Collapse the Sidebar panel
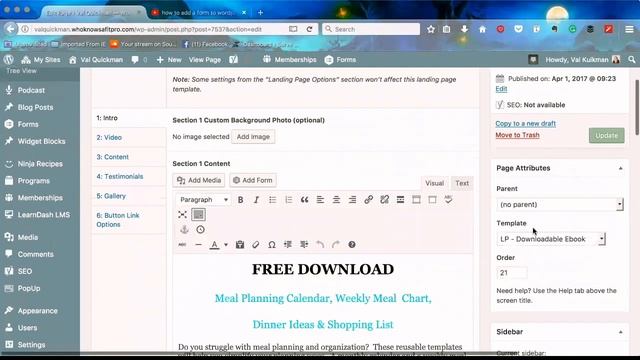Viewport: 640px width, 360px height. click(x=620, y=332)
